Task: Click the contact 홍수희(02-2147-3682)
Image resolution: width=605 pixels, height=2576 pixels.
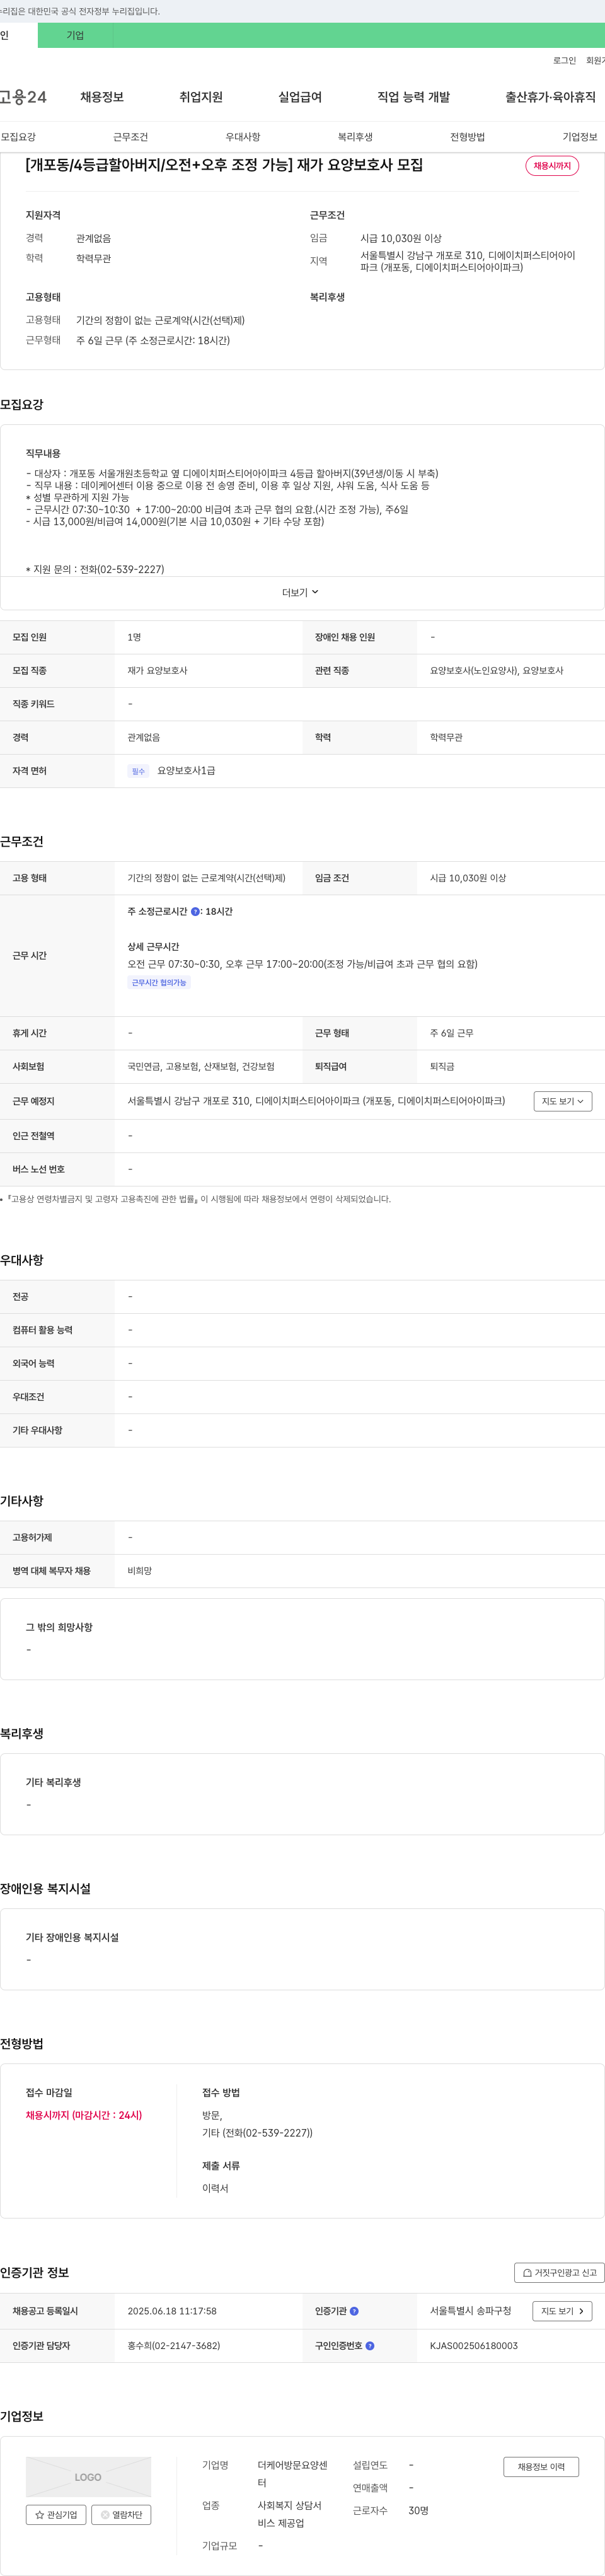Action: (x=174, y=2345)
